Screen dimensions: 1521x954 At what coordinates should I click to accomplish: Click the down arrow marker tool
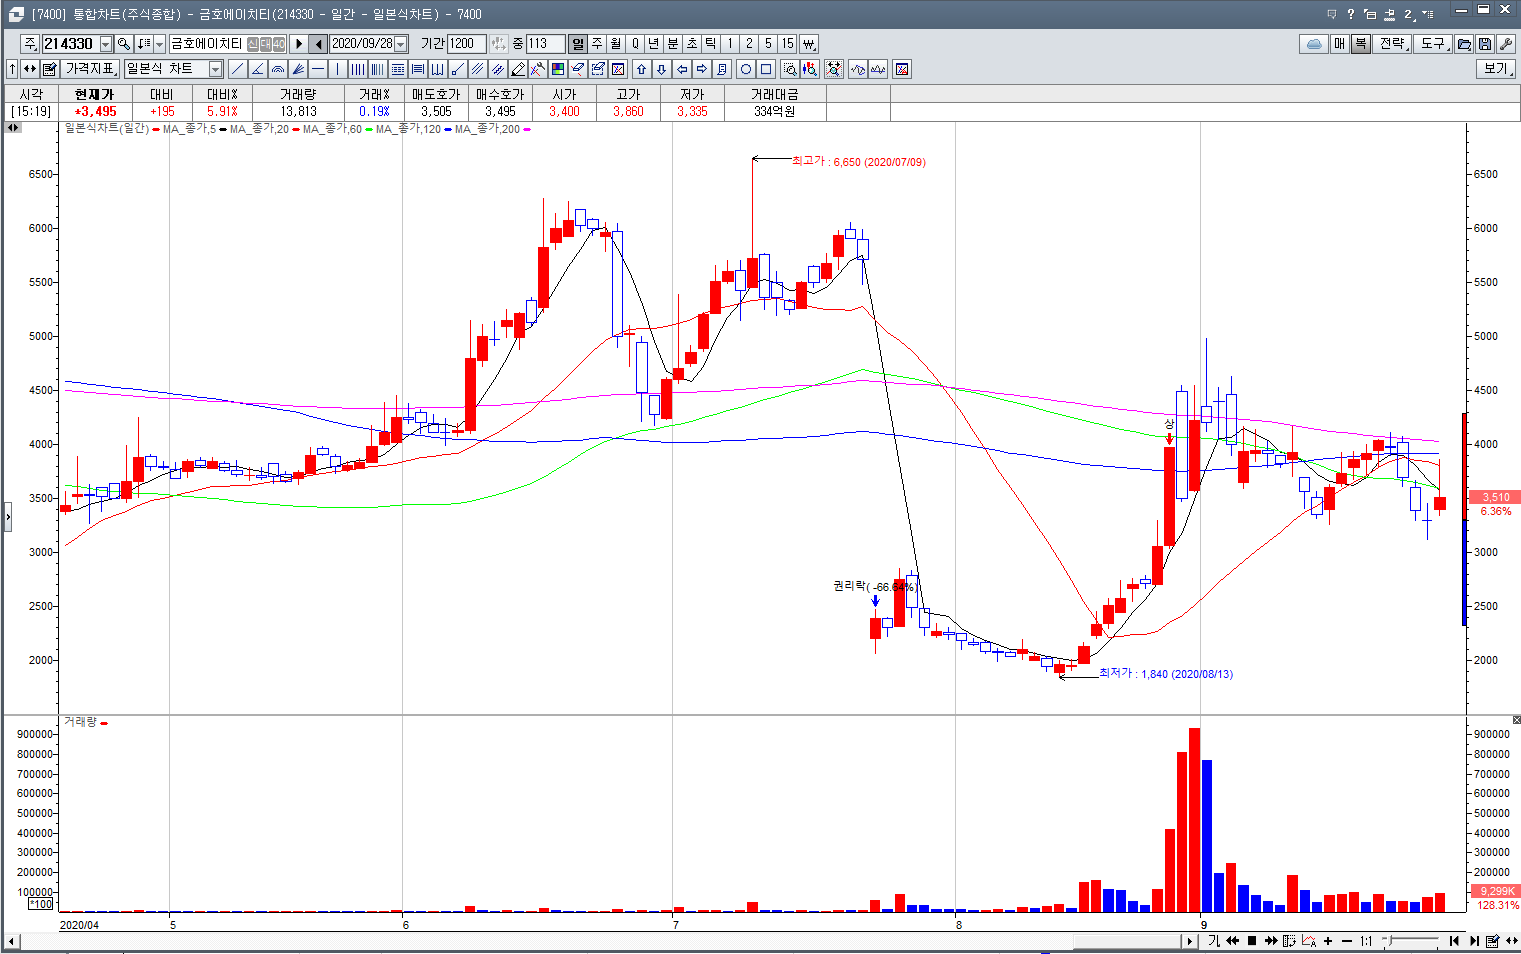(662, 69)
